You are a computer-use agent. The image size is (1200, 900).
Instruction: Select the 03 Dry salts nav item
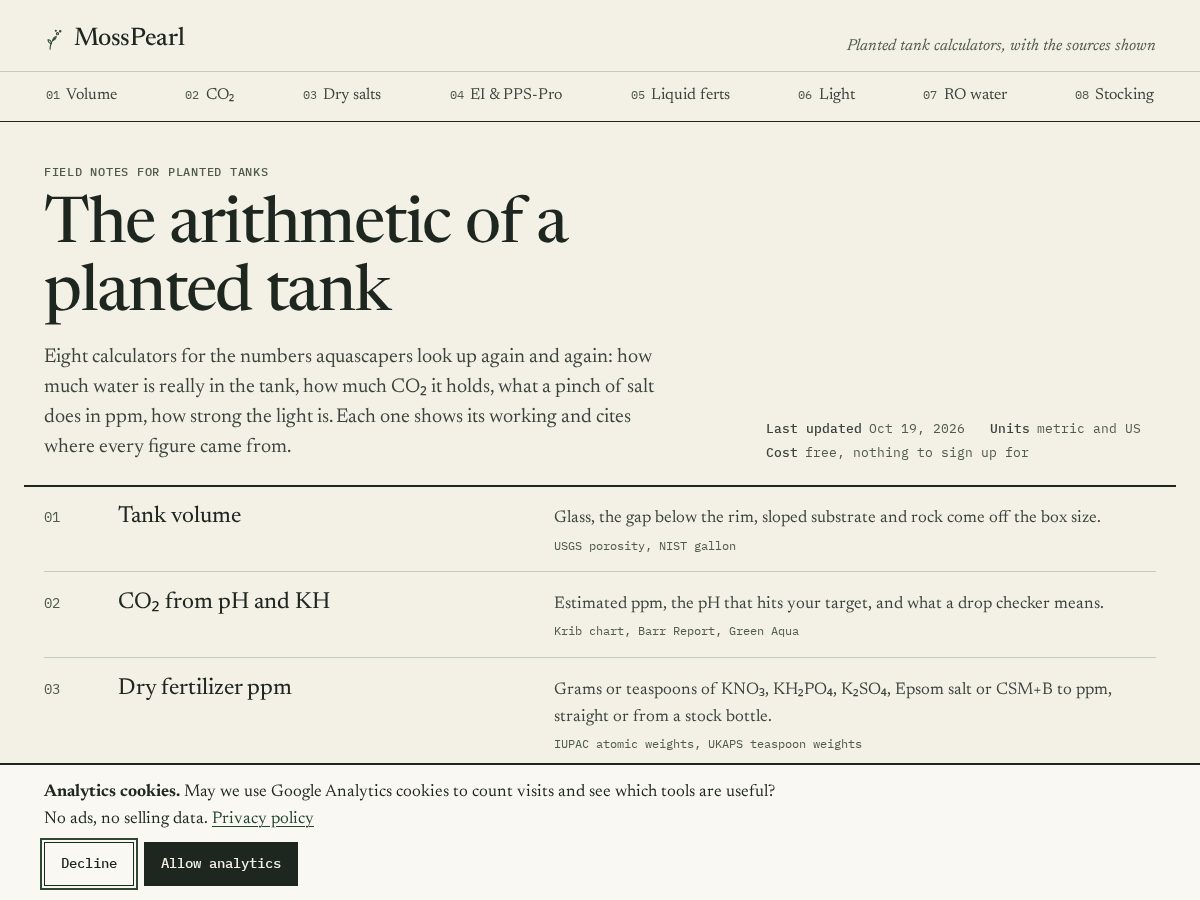point(342,95)
